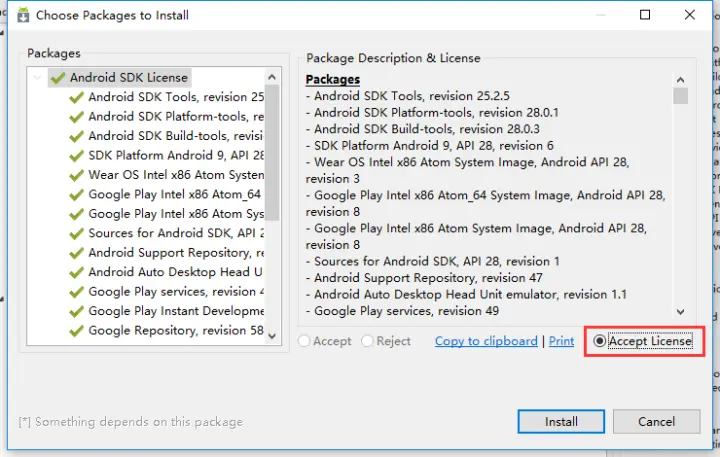Screen dimensions: 720x457
Task: Click checkmark beside Wear OS Intel x86
Action: [76, 175]
